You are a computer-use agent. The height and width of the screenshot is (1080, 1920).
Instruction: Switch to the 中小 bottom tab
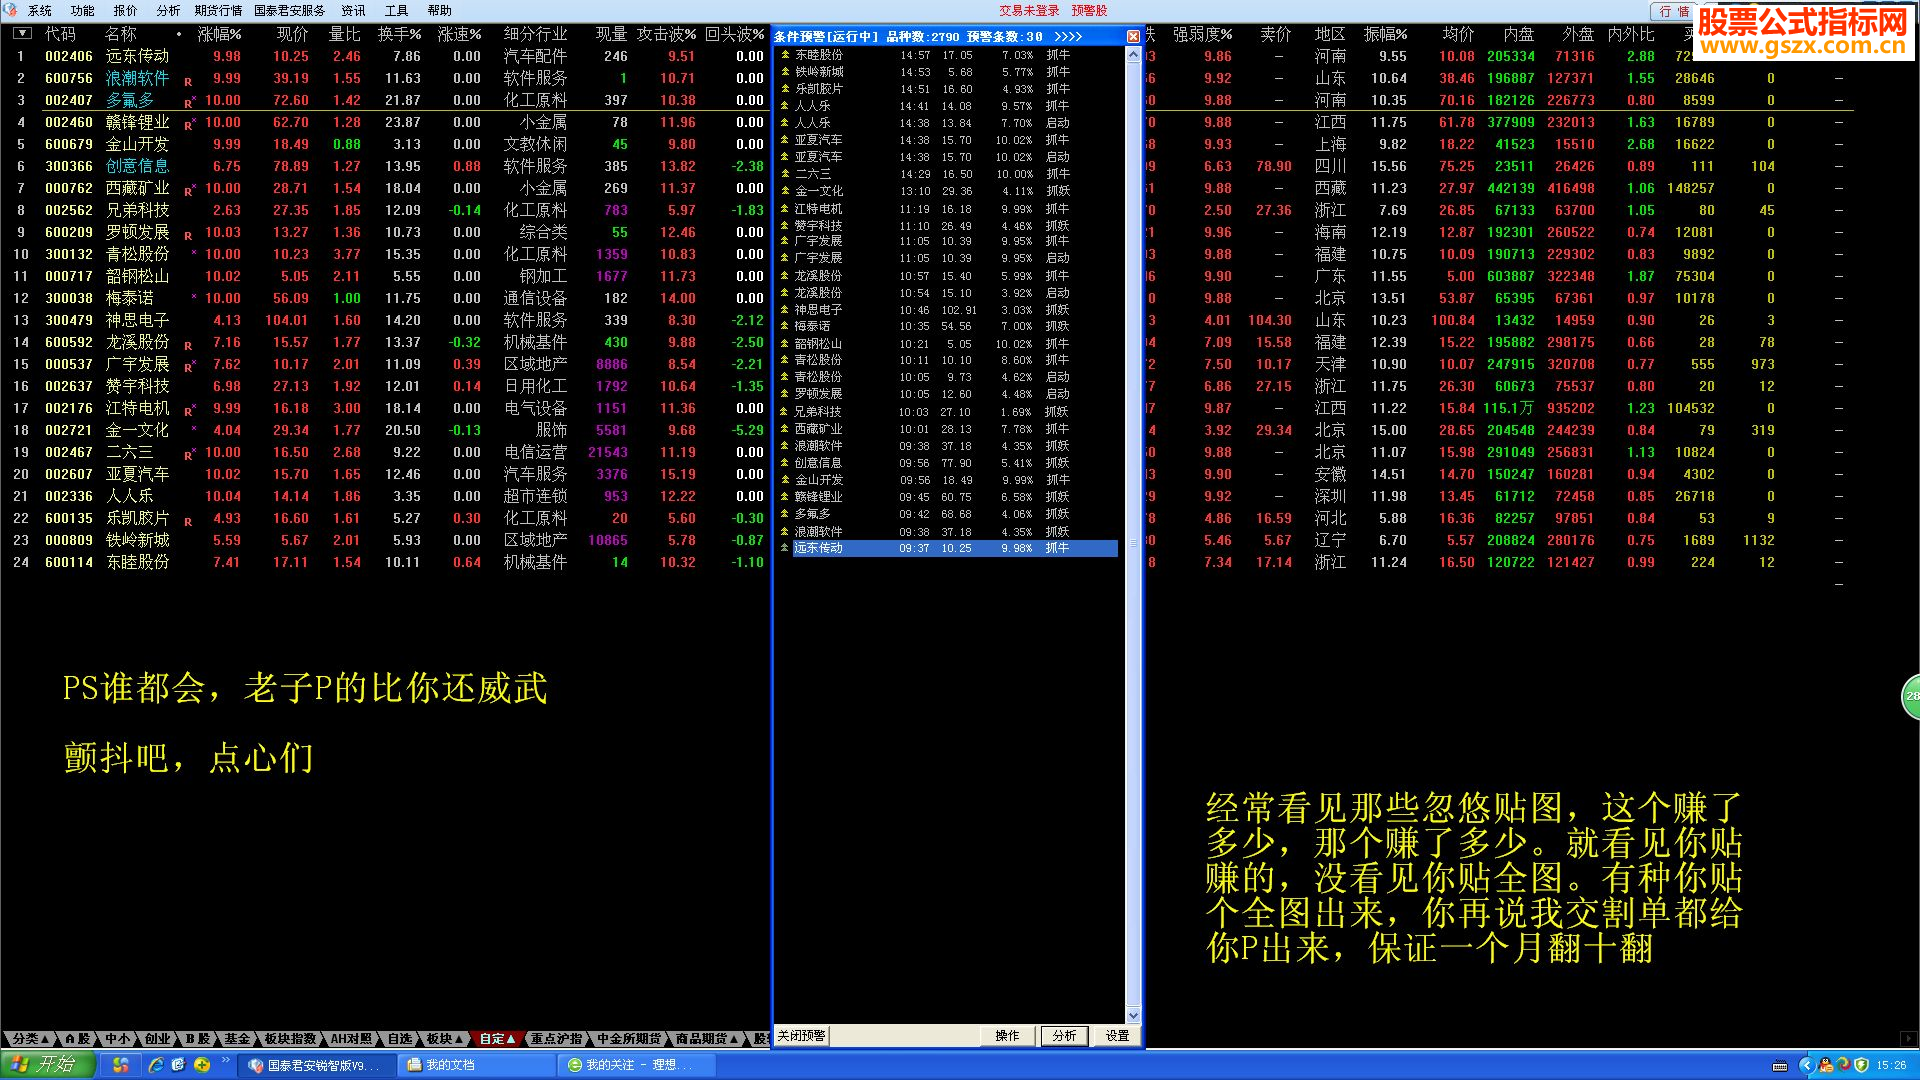pos(118,1039)
